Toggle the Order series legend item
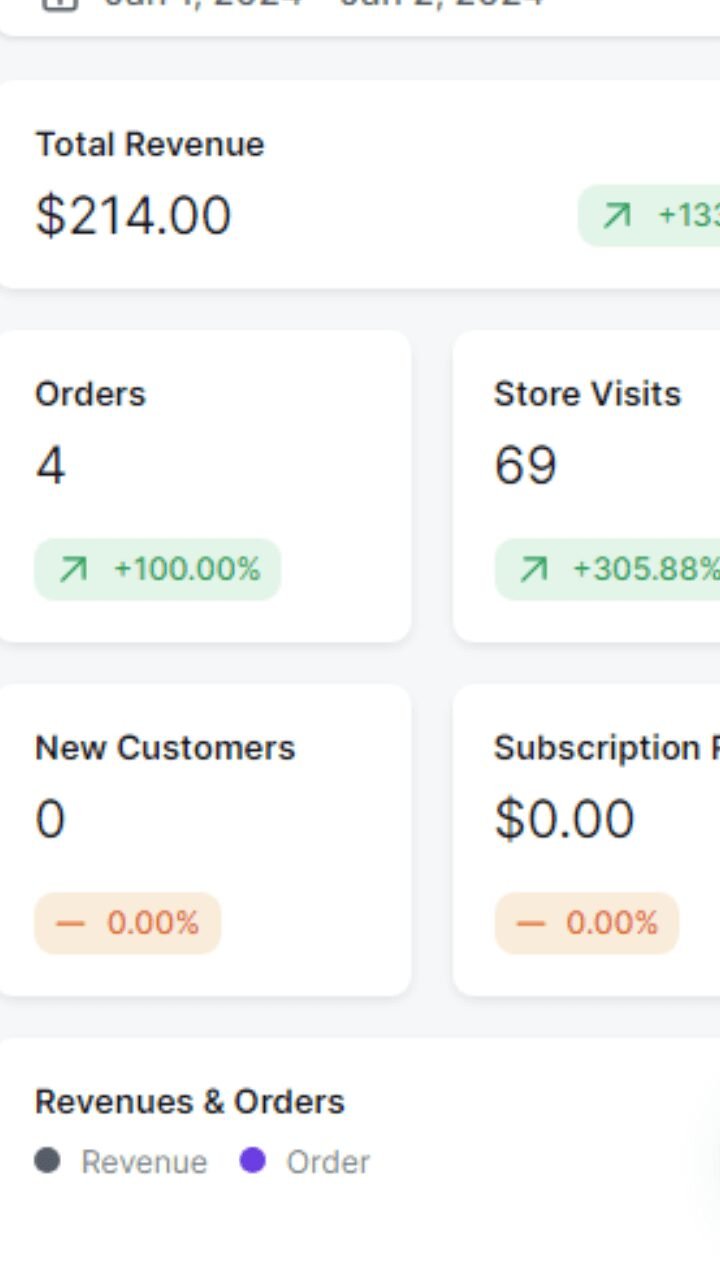This screenshot has height=1280, width=720. coord(327,1162)
